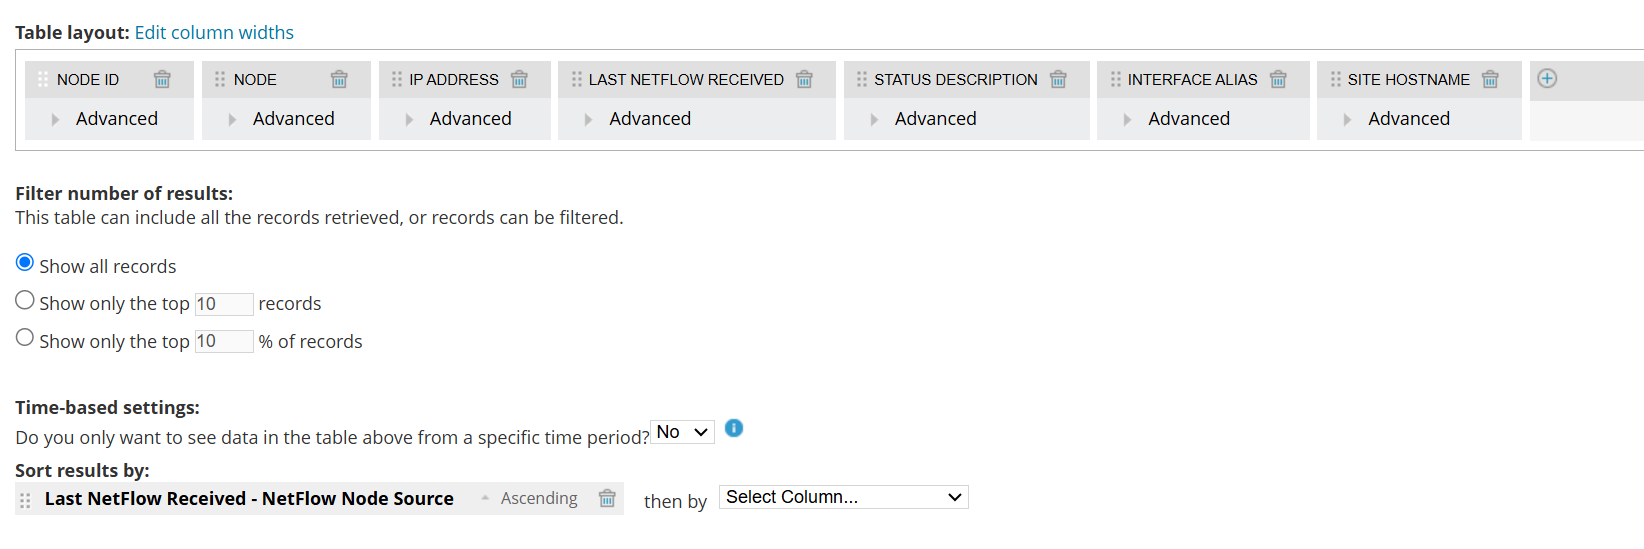Remove the LAST NETFLOW RECEIVED column

(804, 79)
